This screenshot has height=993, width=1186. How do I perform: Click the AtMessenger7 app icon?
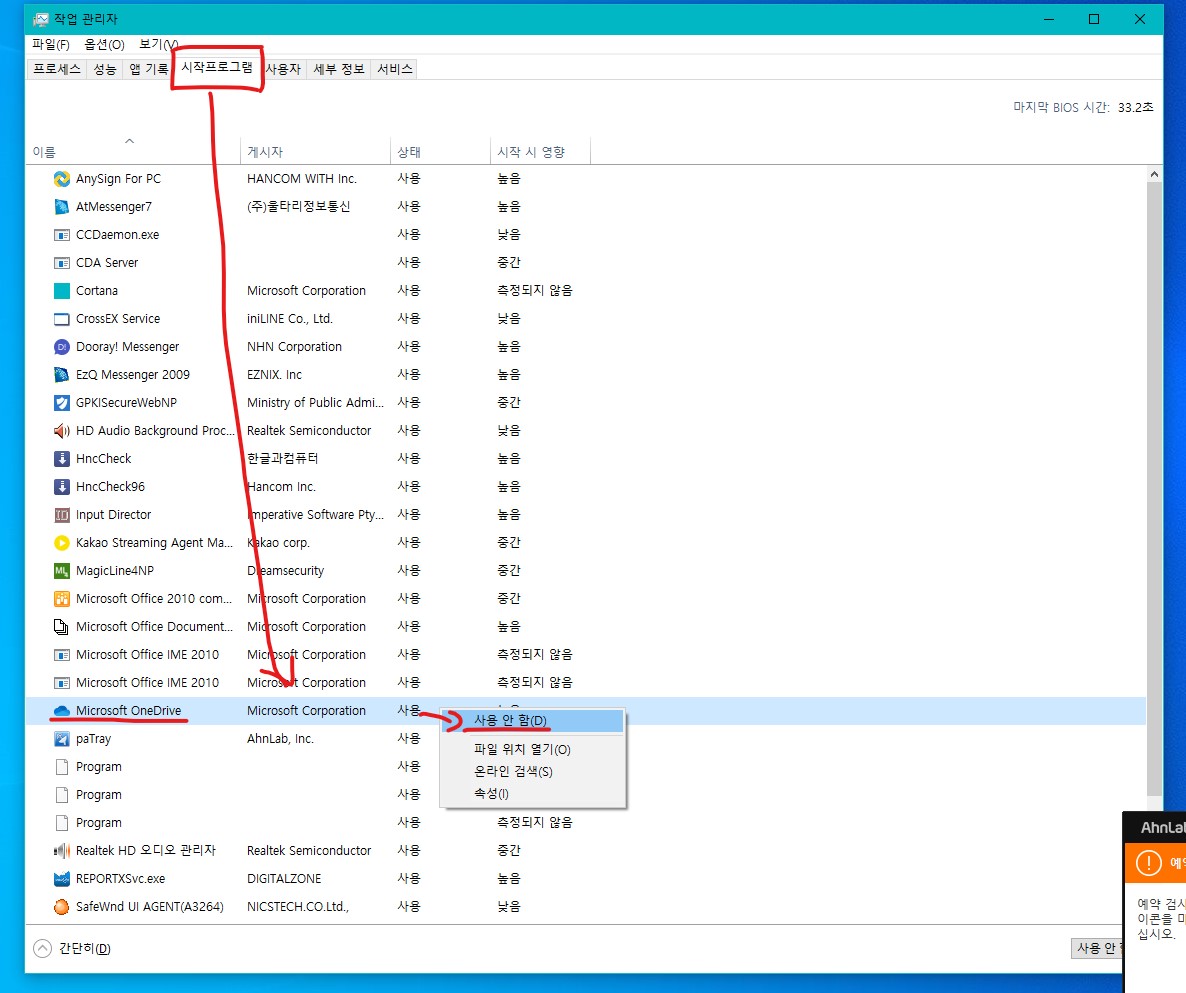click(x=61, y=207)
